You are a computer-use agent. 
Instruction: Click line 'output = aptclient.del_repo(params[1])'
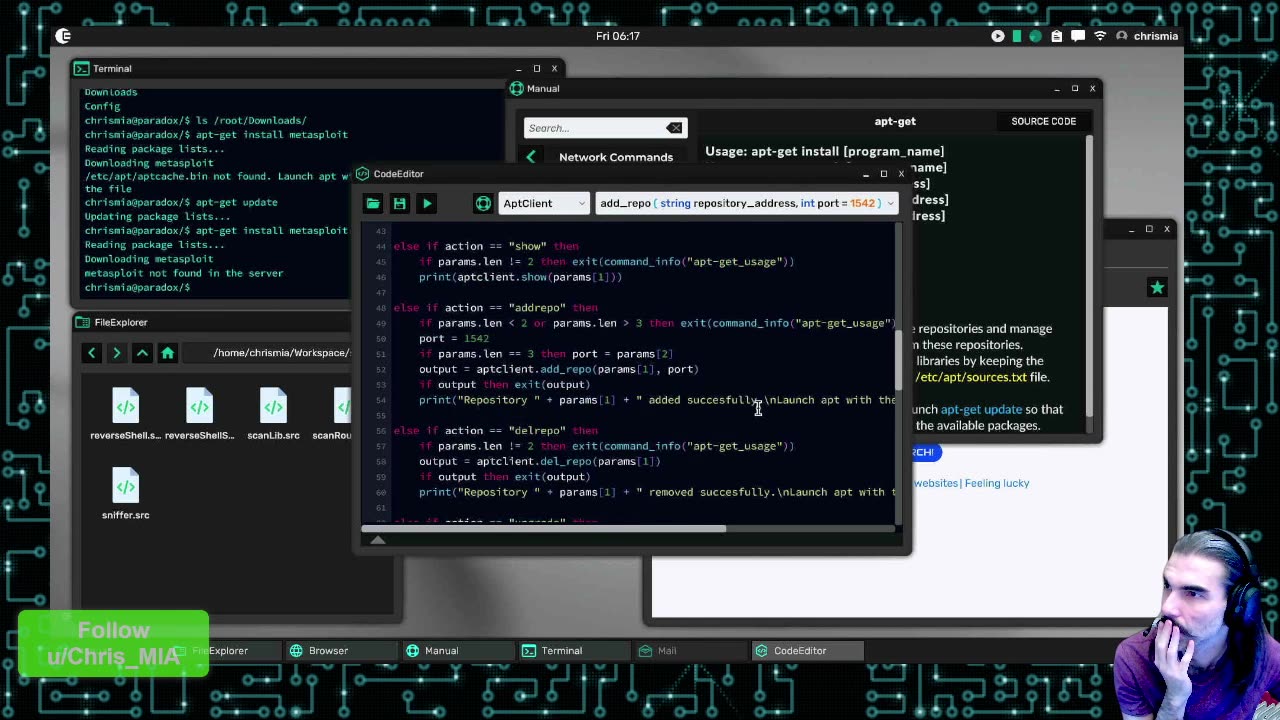[x=540, y=462]
